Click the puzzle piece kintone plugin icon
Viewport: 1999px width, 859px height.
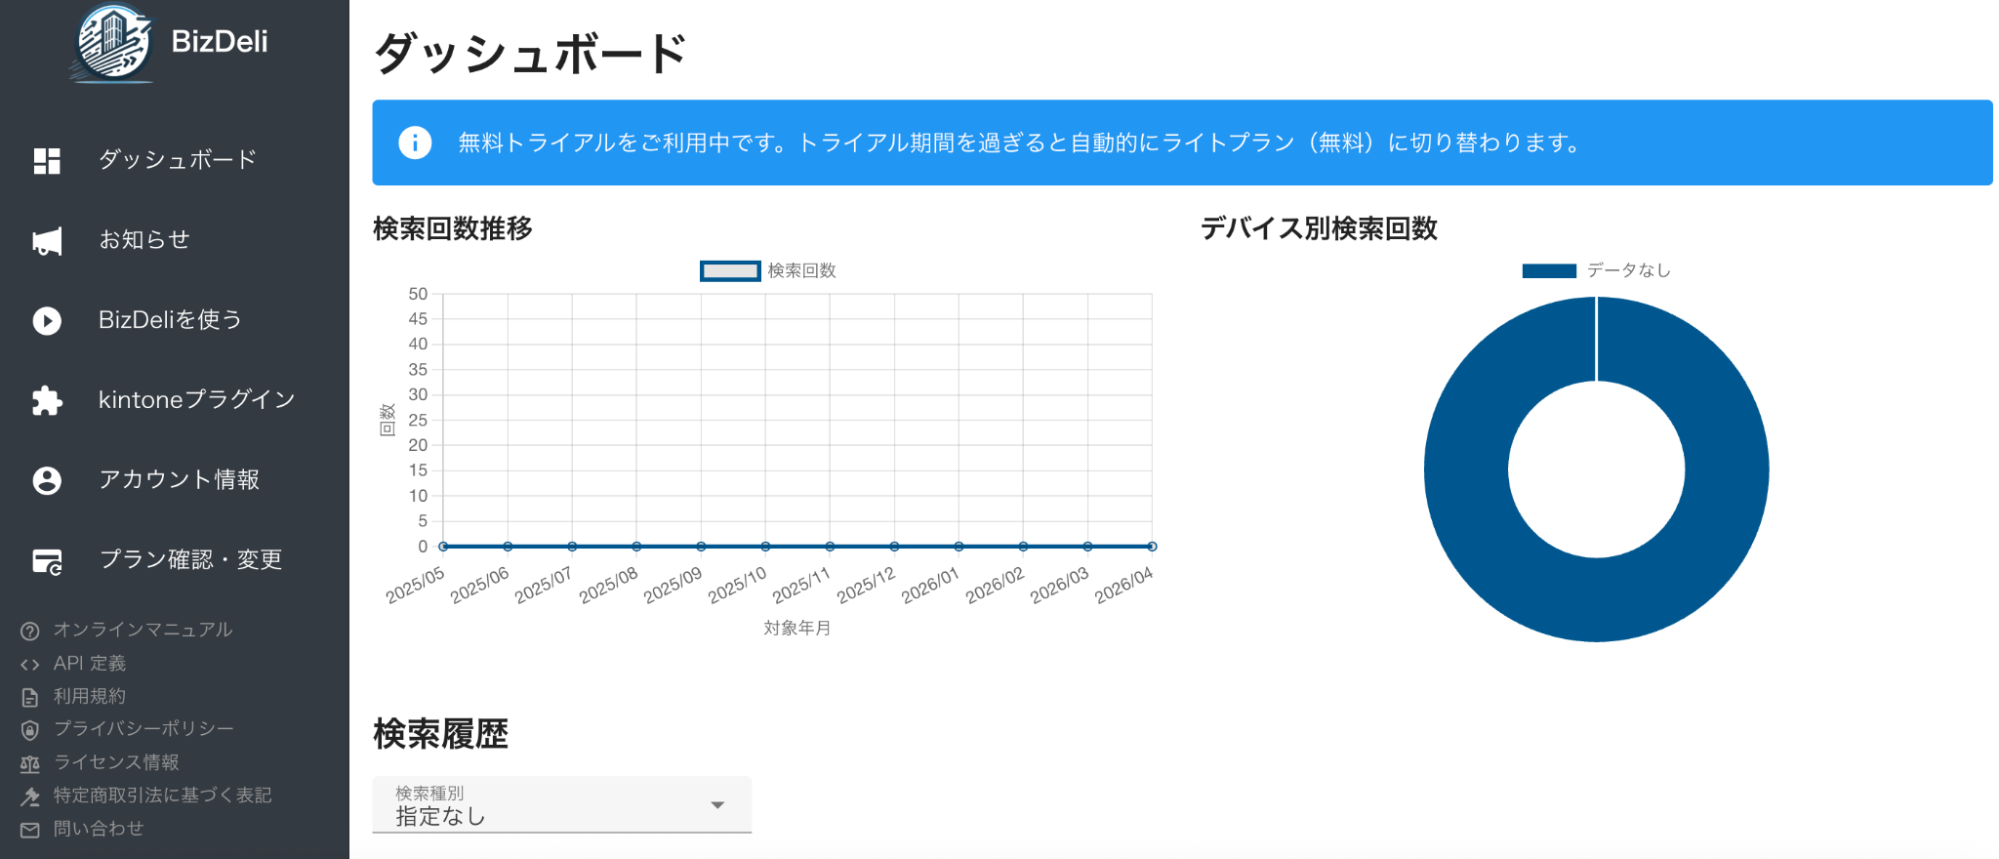(47, 401)
